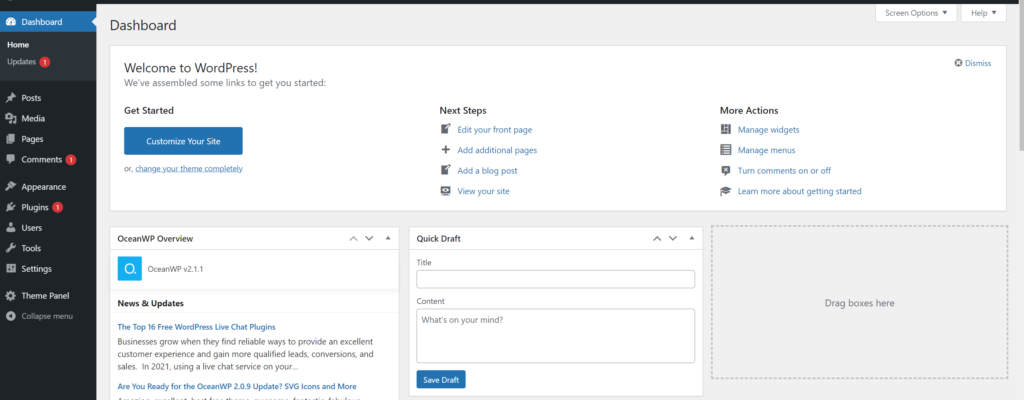Open the Settings menu label
Image resolution: width=1024 pixels, height=400 pixels.
pyautogui.click(x=37, y=269)
